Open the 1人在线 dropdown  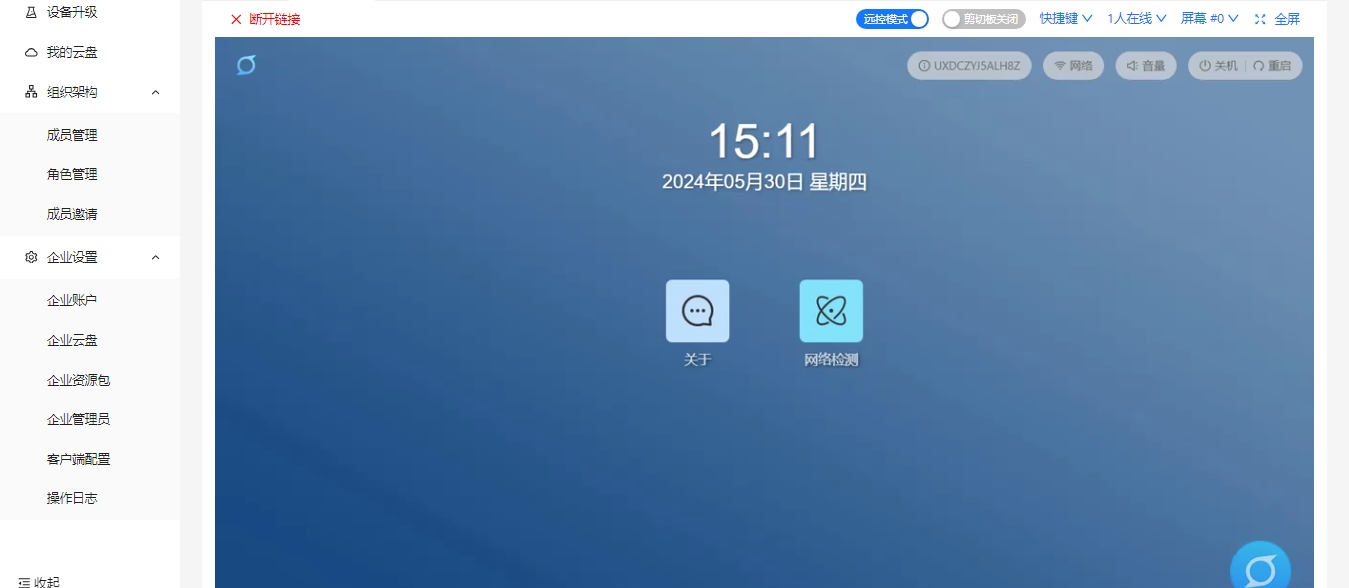click(1137, 19)
